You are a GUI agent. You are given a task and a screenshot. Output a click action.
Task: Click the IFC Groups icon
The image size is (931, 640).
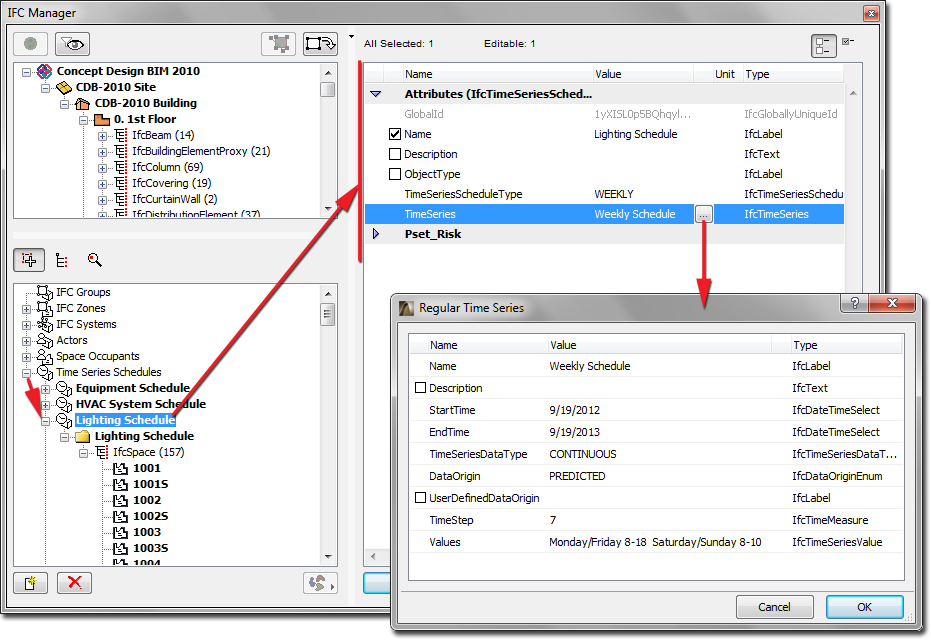[45, 292]
